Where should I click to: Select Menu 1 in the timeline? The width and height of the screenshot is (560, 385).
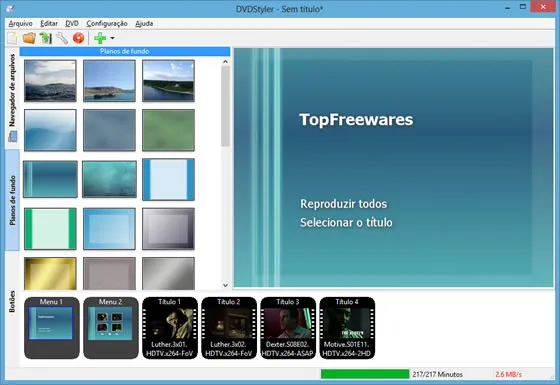click(52, 328)
